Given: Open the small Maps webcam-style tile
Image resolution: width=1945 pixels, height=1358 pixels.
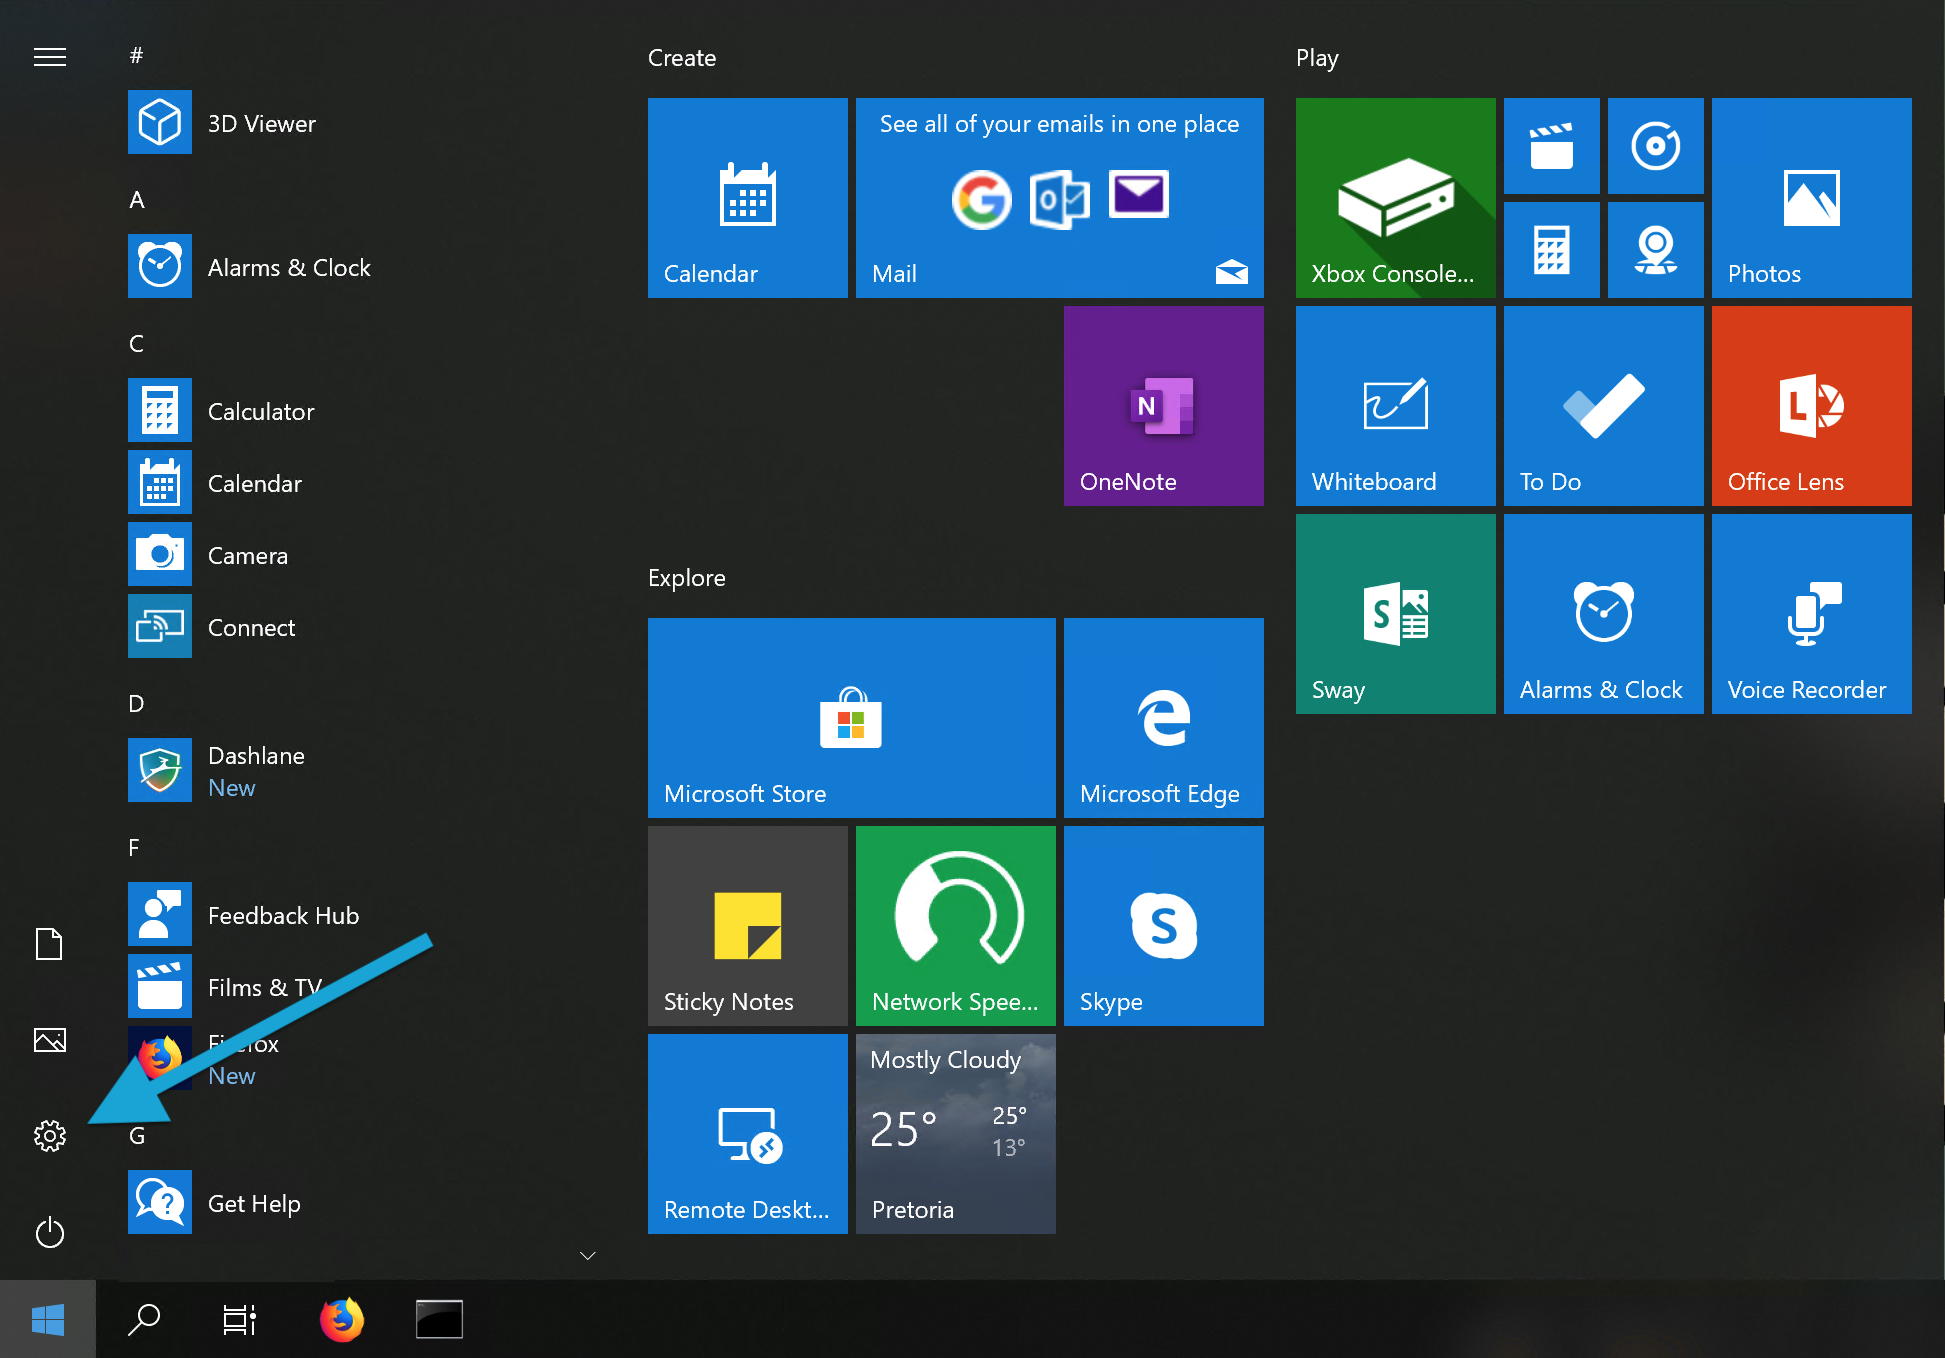Looking at the screenshot, I should tap(1656, 250).
